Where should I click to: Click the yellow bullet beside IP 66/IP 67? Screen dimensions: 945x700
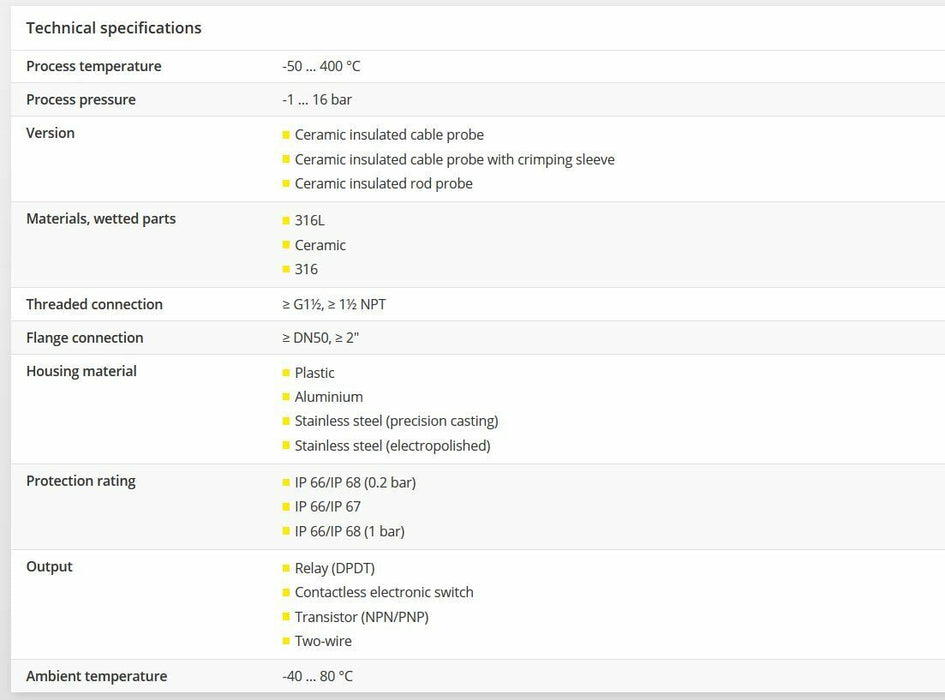click(286, 507)
